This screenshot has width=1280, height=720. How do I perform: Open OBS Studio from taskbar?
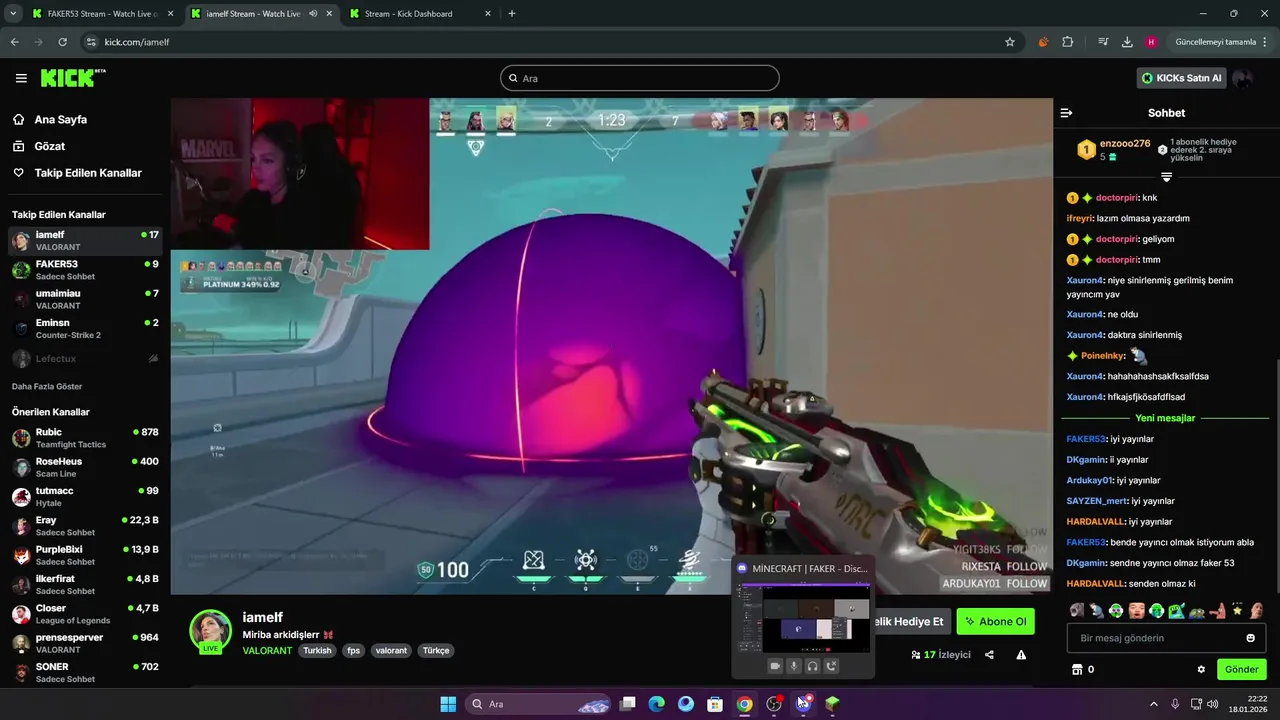(x=773, y=704)
